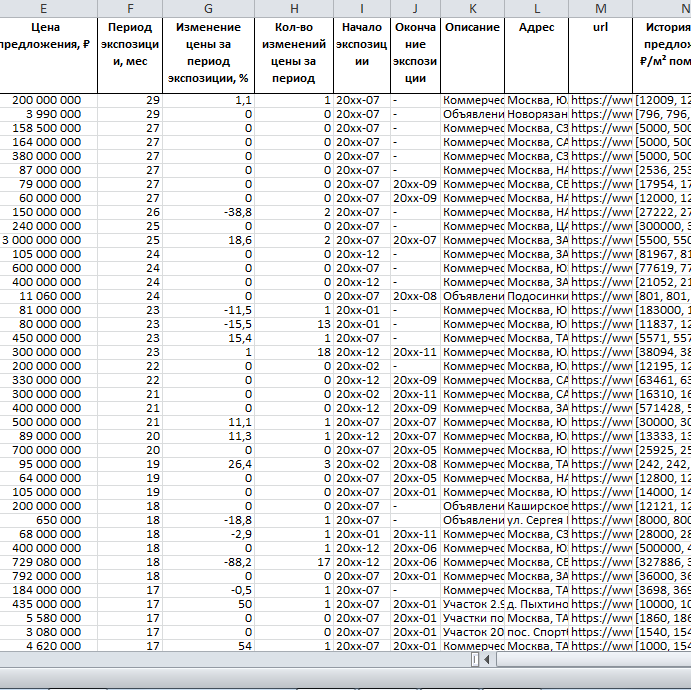Click the history cell '[801, 801,'

click(x=661, y=296)
